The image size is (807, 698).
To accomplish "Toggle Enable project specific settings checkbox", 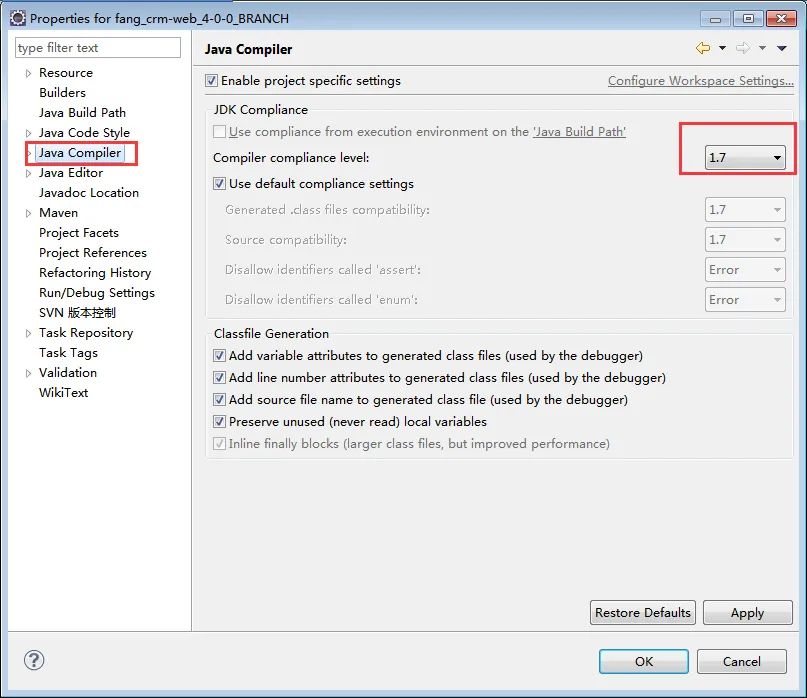I will pos(211,81).
